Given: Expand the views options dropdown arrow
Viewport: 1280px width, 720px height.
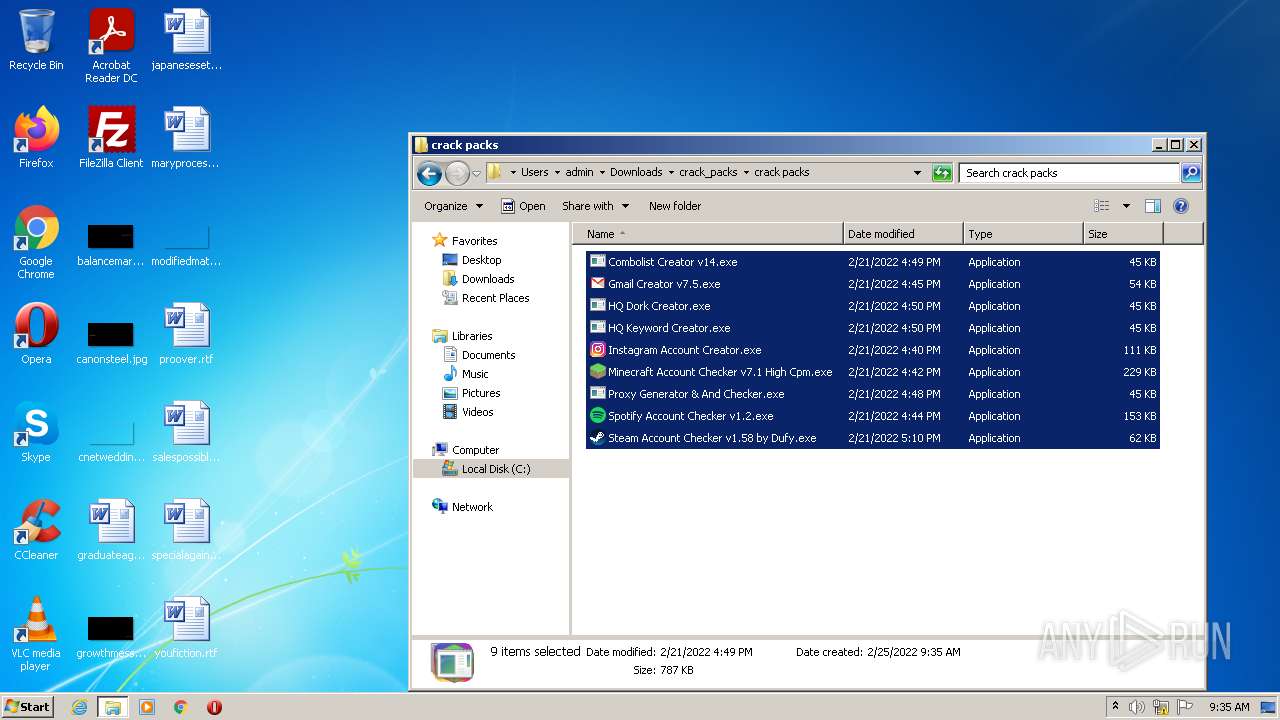Looking at the screenshot, I should [1126, 206].
